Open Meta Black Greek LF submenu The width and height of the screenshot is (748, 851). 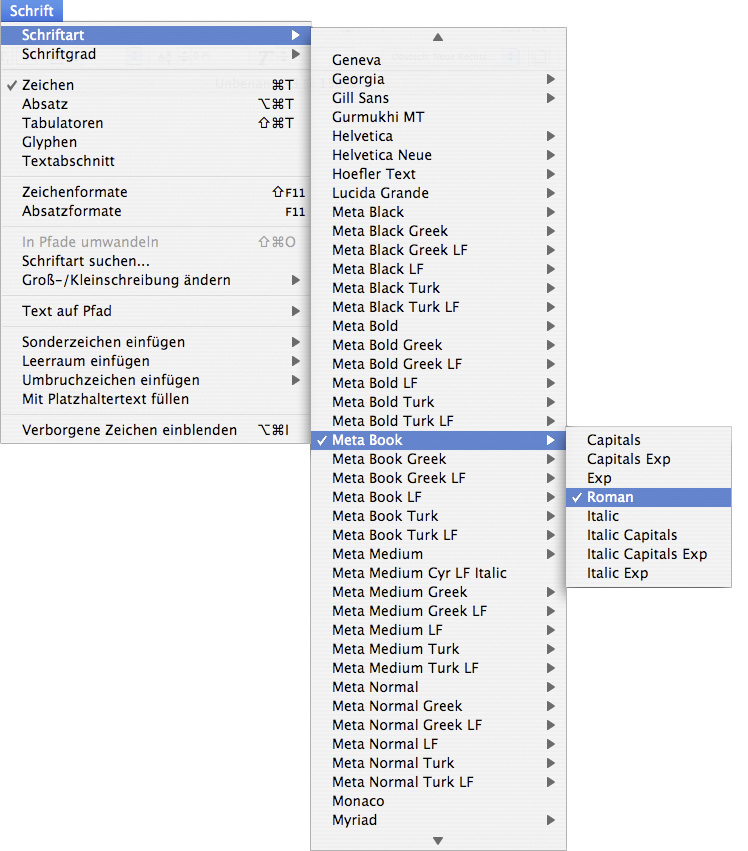439,250
